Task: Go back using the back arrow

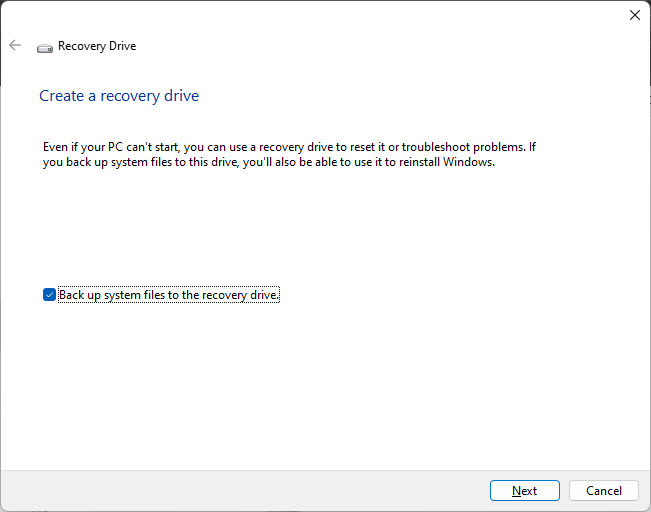Action: pyautogui.click(x=15, y=45)
